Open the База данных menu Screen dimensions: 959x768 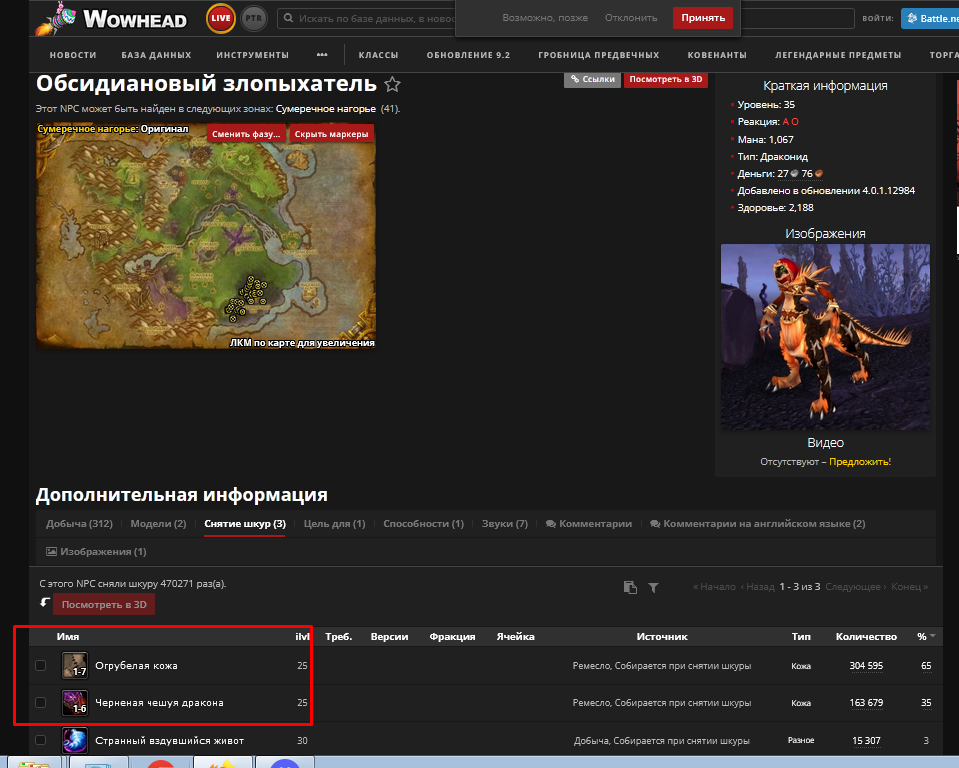coord(156,55)
